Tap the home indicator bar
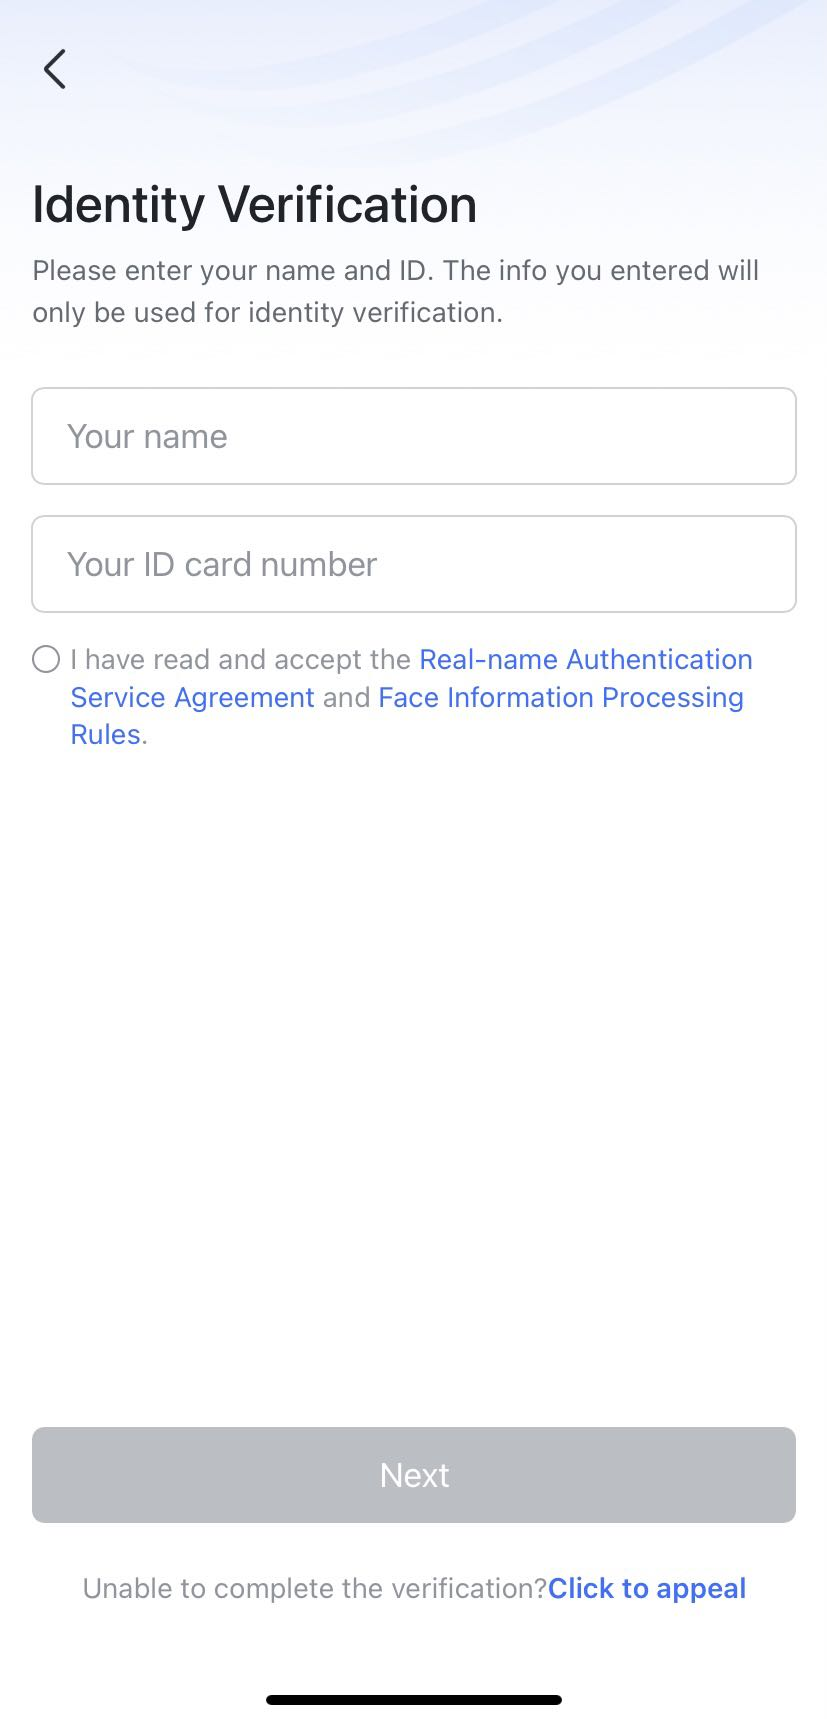Screen dimensions: 827x1719 [x=413, y=1699]
